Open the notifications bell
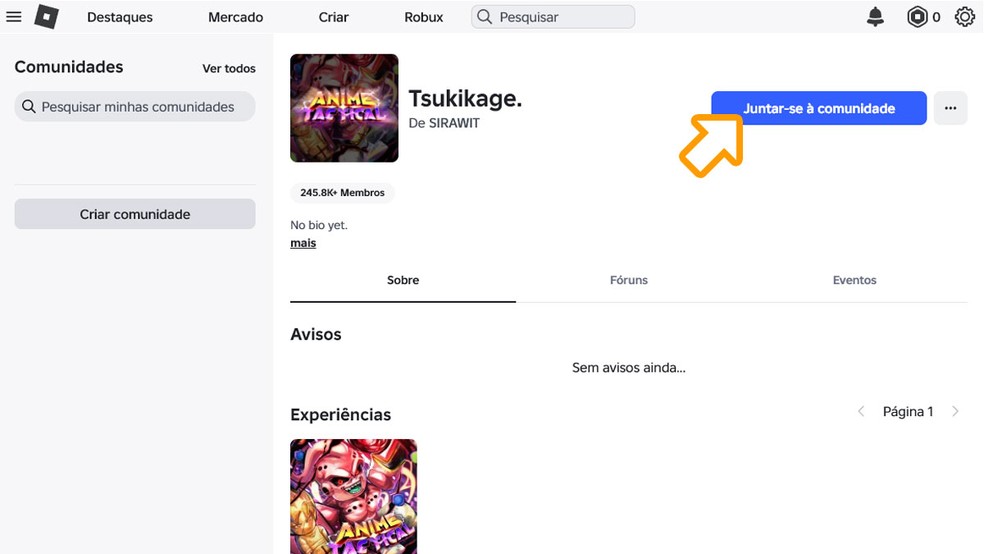The width and height of the screenshot is (984, 554). (875, 17)
